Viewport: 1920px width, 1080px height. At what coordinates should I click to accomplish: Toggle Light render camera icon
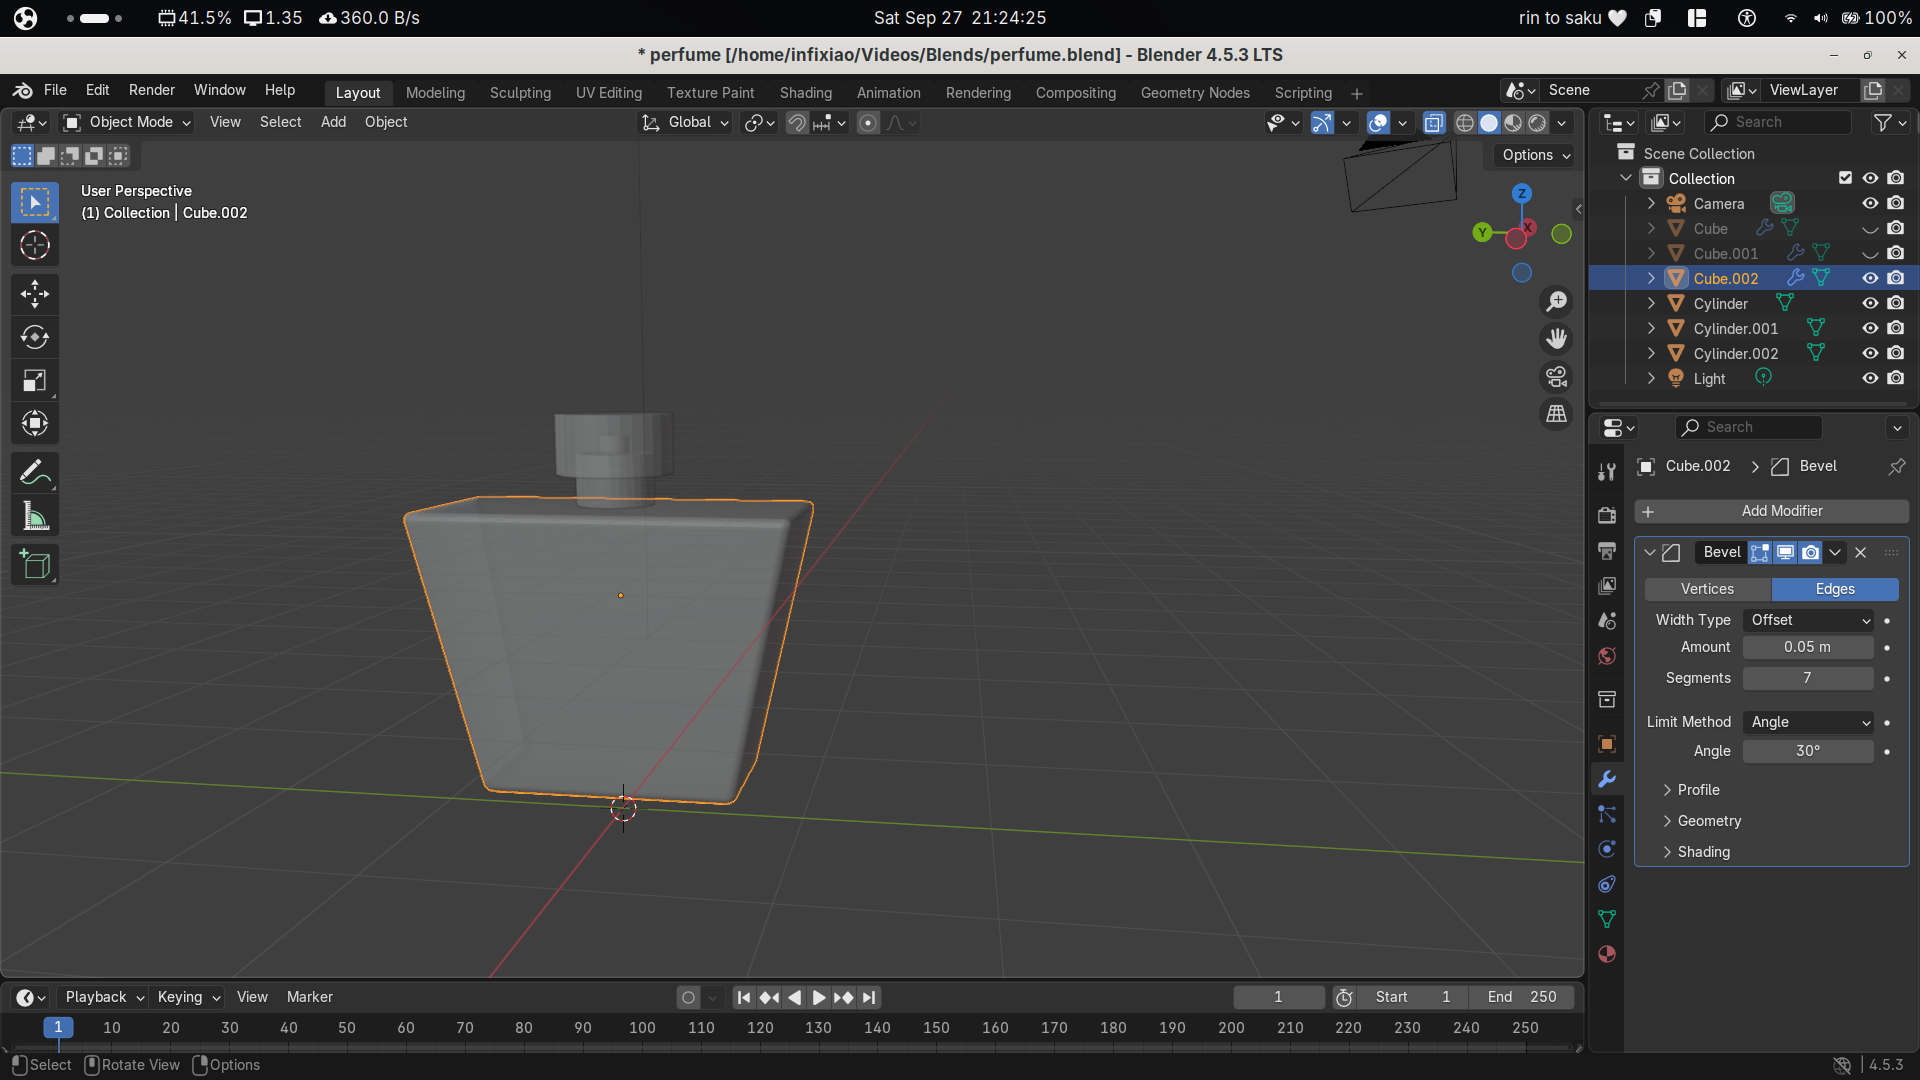(1895, 378)
